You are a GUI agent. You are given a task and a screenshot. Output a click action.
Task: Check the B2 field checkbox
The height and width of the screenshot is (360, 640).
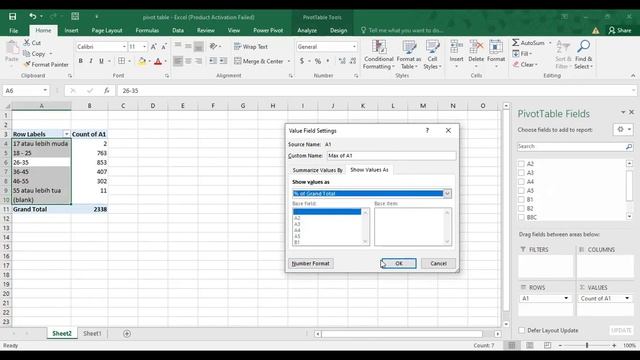pos(521,209)
